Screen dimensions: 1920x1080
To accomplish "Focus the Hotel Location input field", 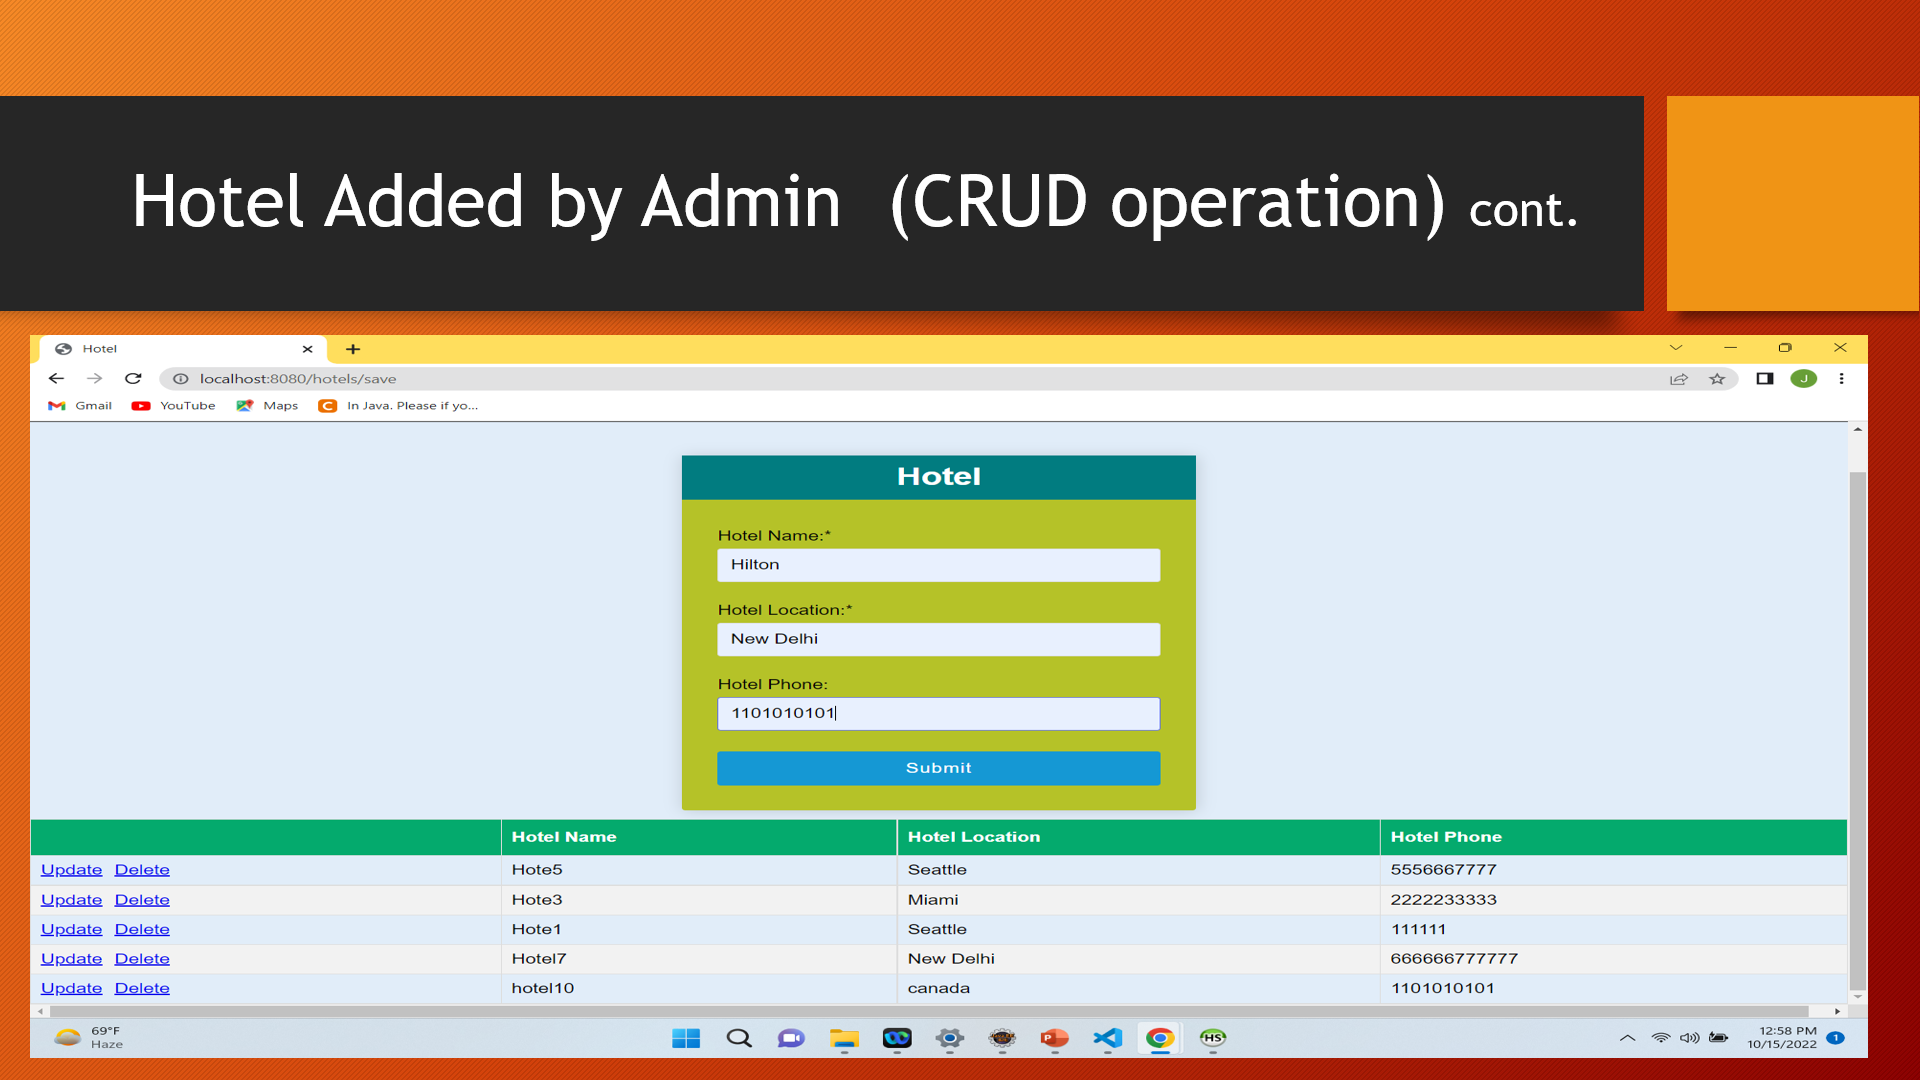I will (938, 639).
